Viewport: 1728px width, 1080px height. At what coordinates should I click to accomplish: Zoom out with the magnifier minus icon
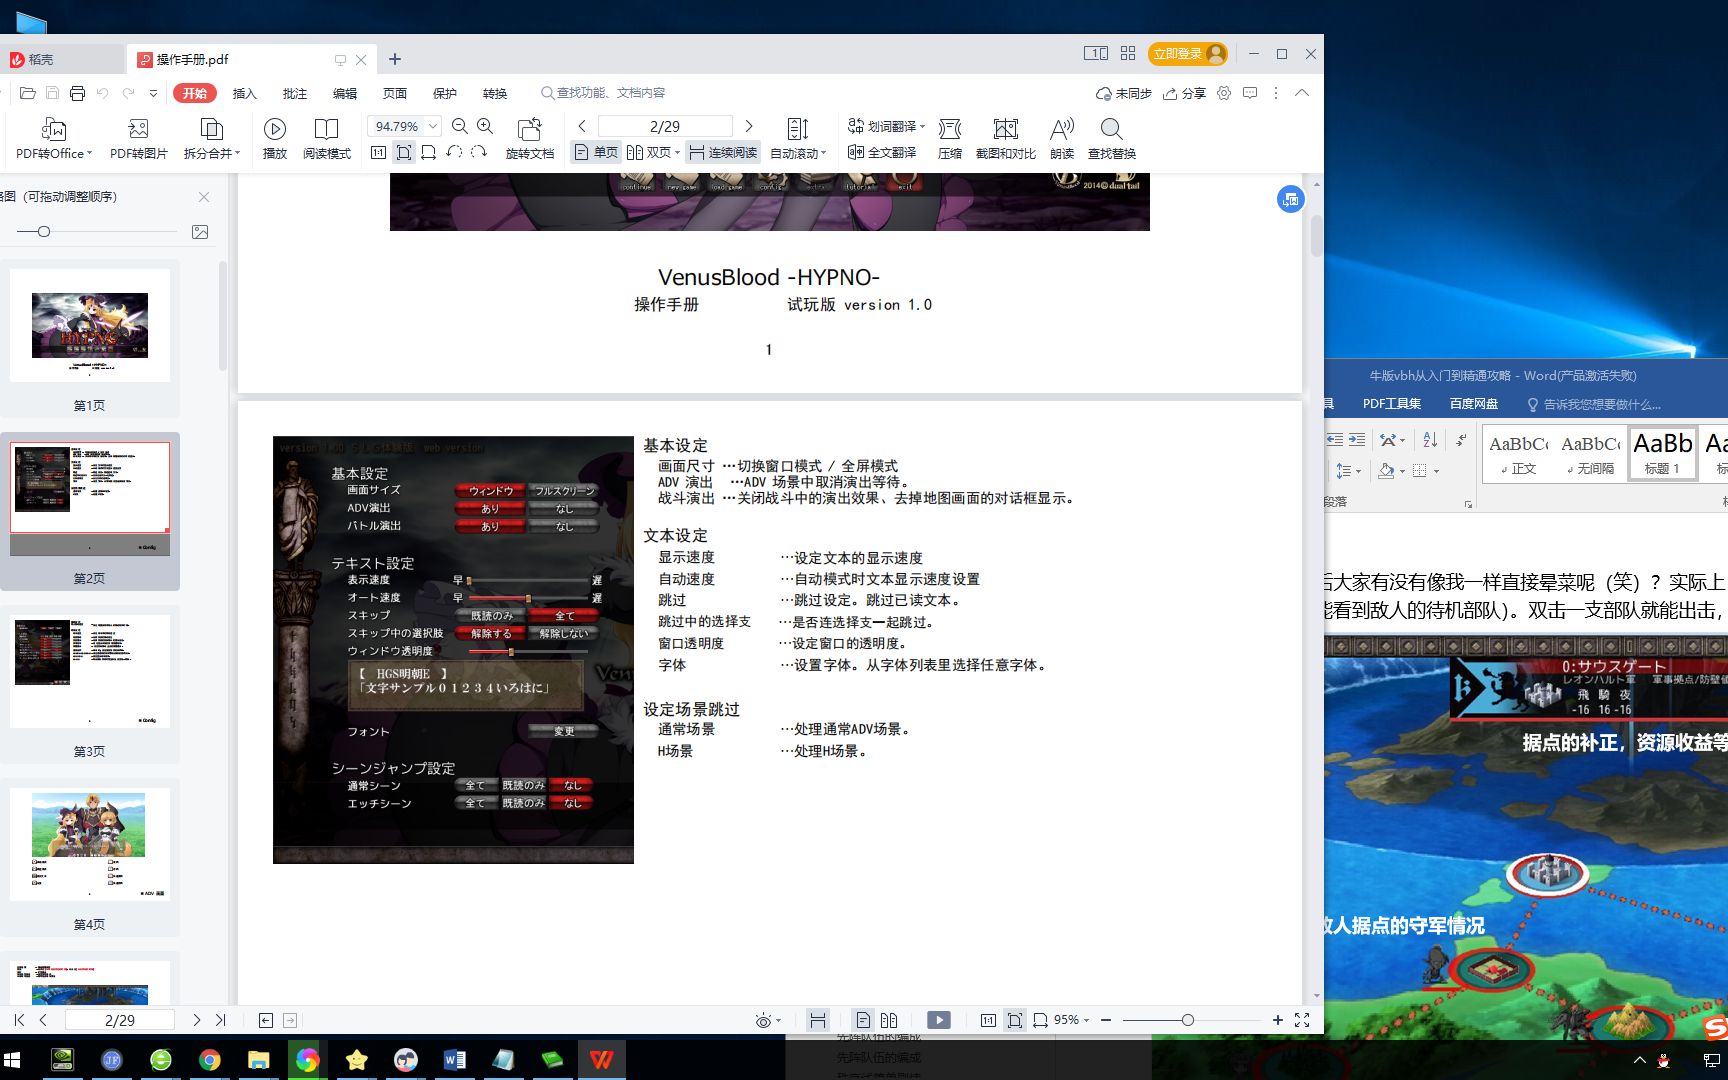pyautogui.click(x=460, y=126)
